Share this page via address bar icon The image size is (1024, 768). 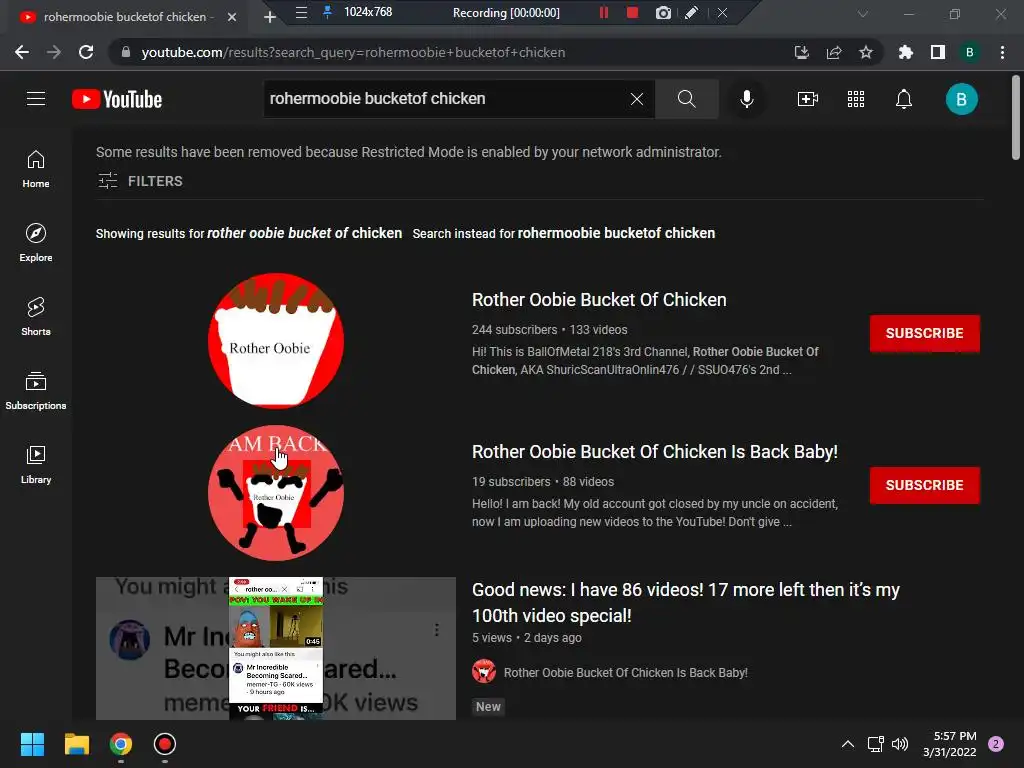click(x=834, y=52)
